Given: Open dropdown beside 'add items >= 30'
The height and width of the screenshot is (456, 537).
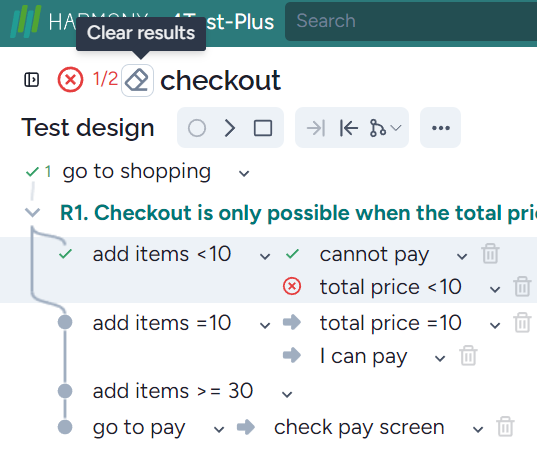Looking at the screenshot, I should click(x=287, y=394).
